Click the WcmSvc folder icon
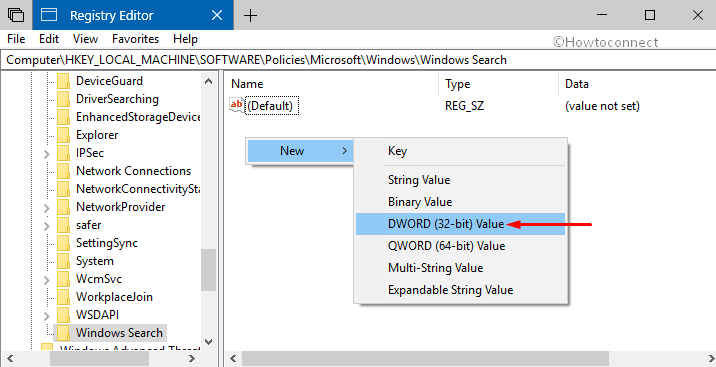This screenshot has height=367, width=716. click(63, 279)
